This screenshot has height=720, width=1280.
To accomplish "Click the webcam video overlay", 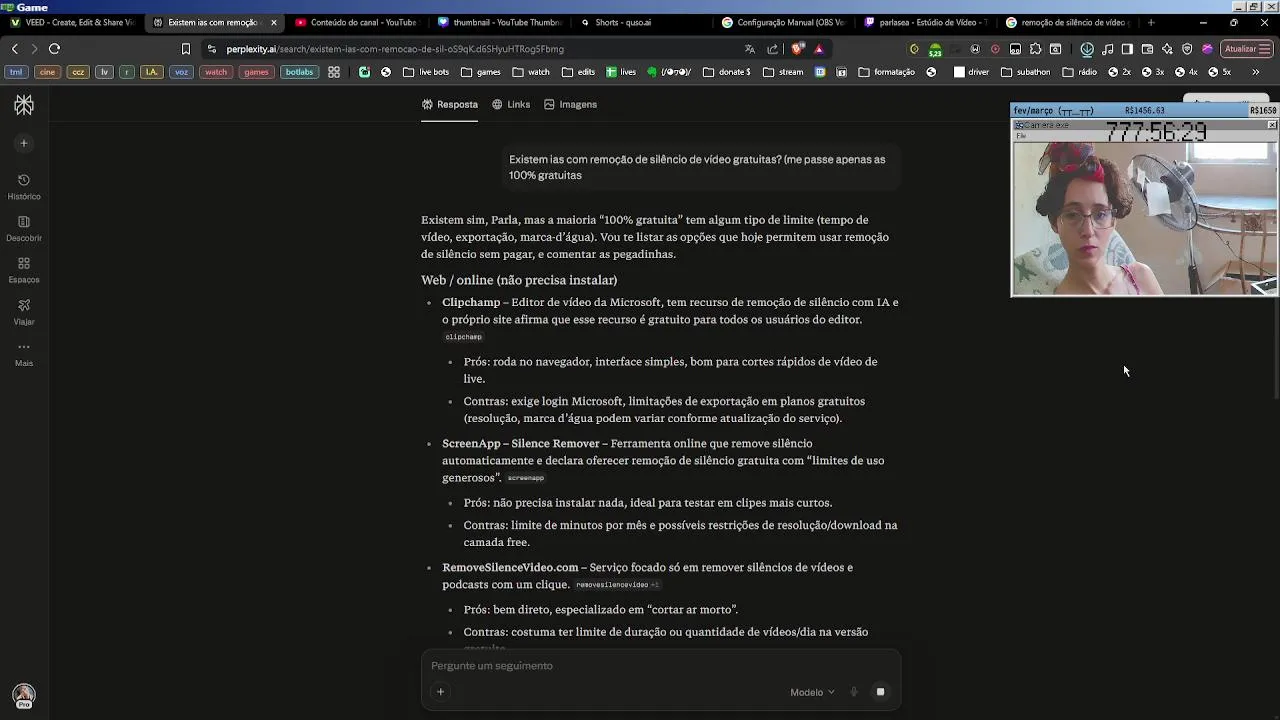I will [x=1144, y=217].
